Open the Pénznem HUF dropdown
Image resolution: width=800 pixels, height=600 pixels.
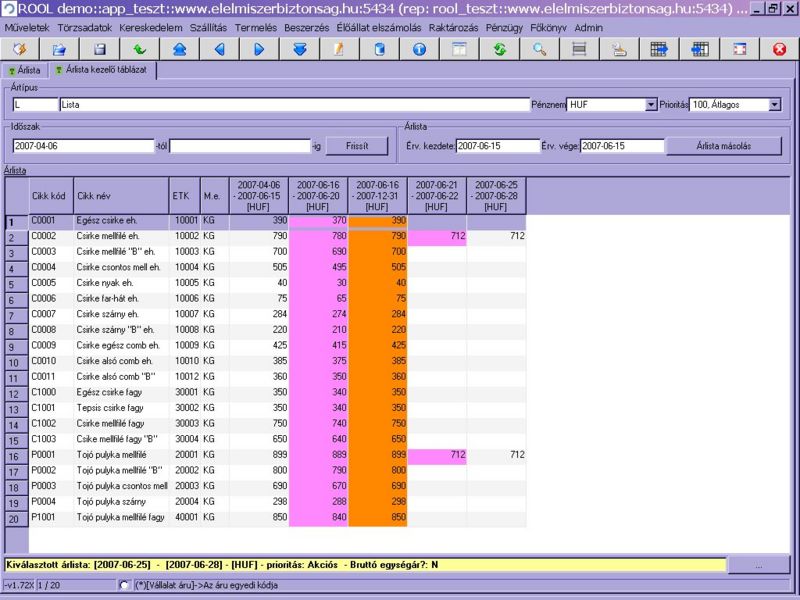click(651, 104)
